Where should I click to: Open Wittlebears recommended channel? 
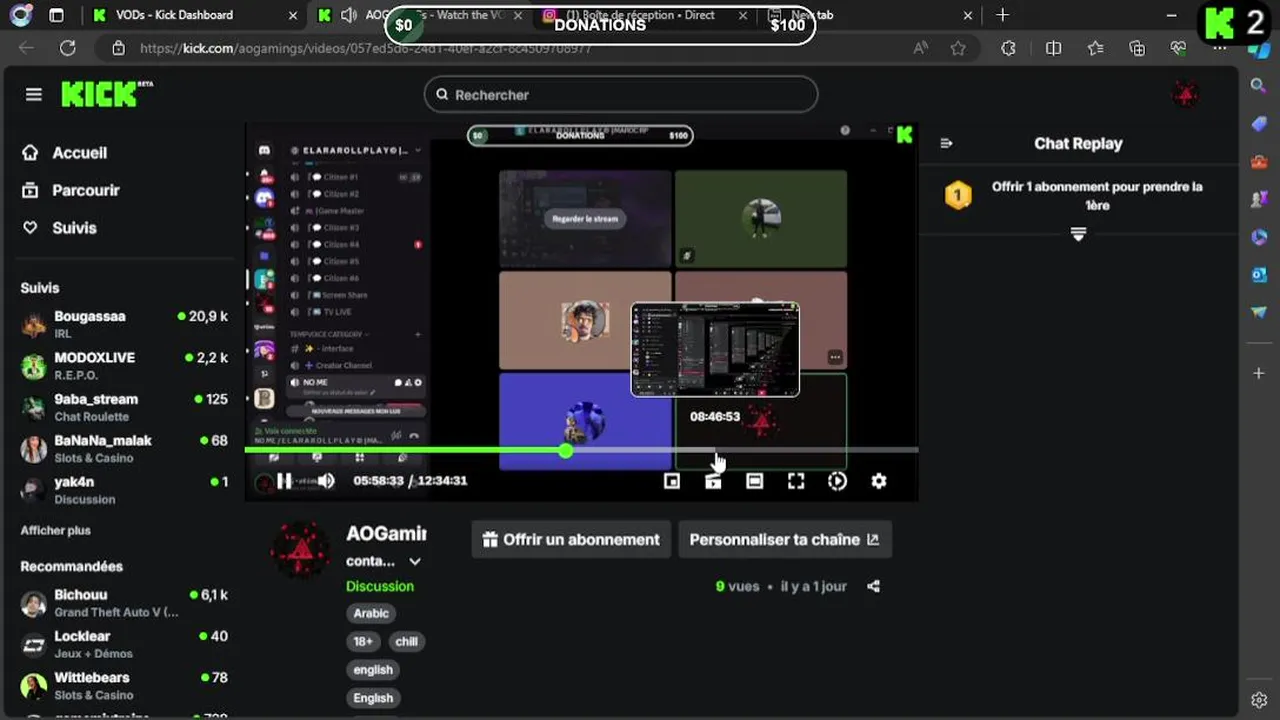(124, 685)
